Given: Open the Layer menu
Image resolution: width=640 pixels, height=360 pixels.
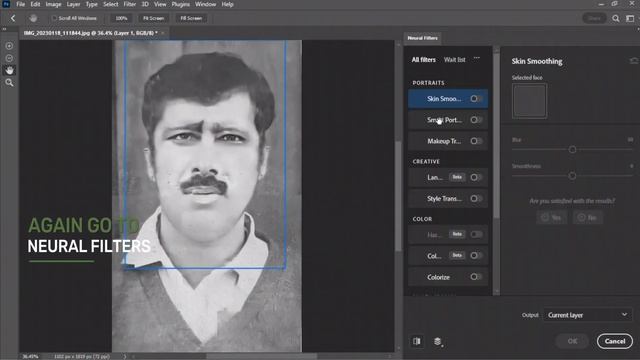Looking at the screenshot, I should point(73,4).
